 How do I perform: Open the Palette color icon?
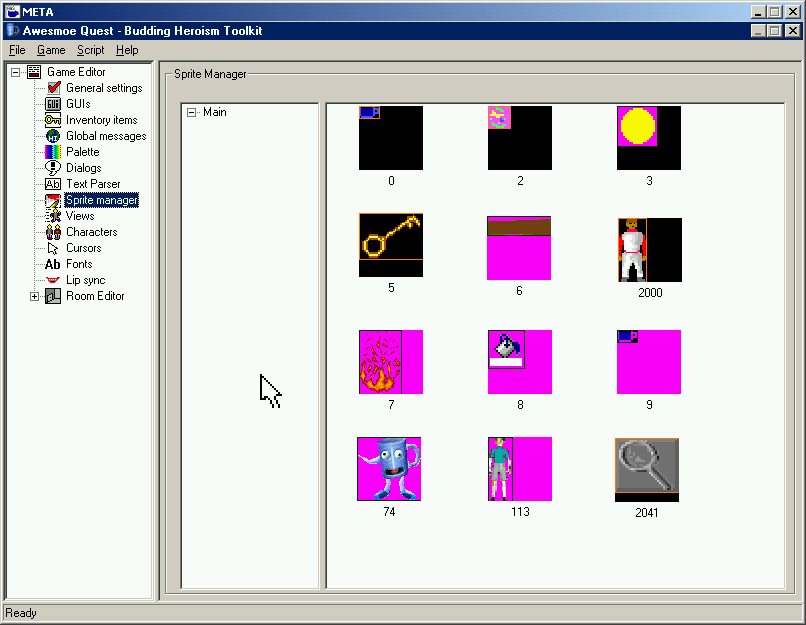tap(54, 152)
